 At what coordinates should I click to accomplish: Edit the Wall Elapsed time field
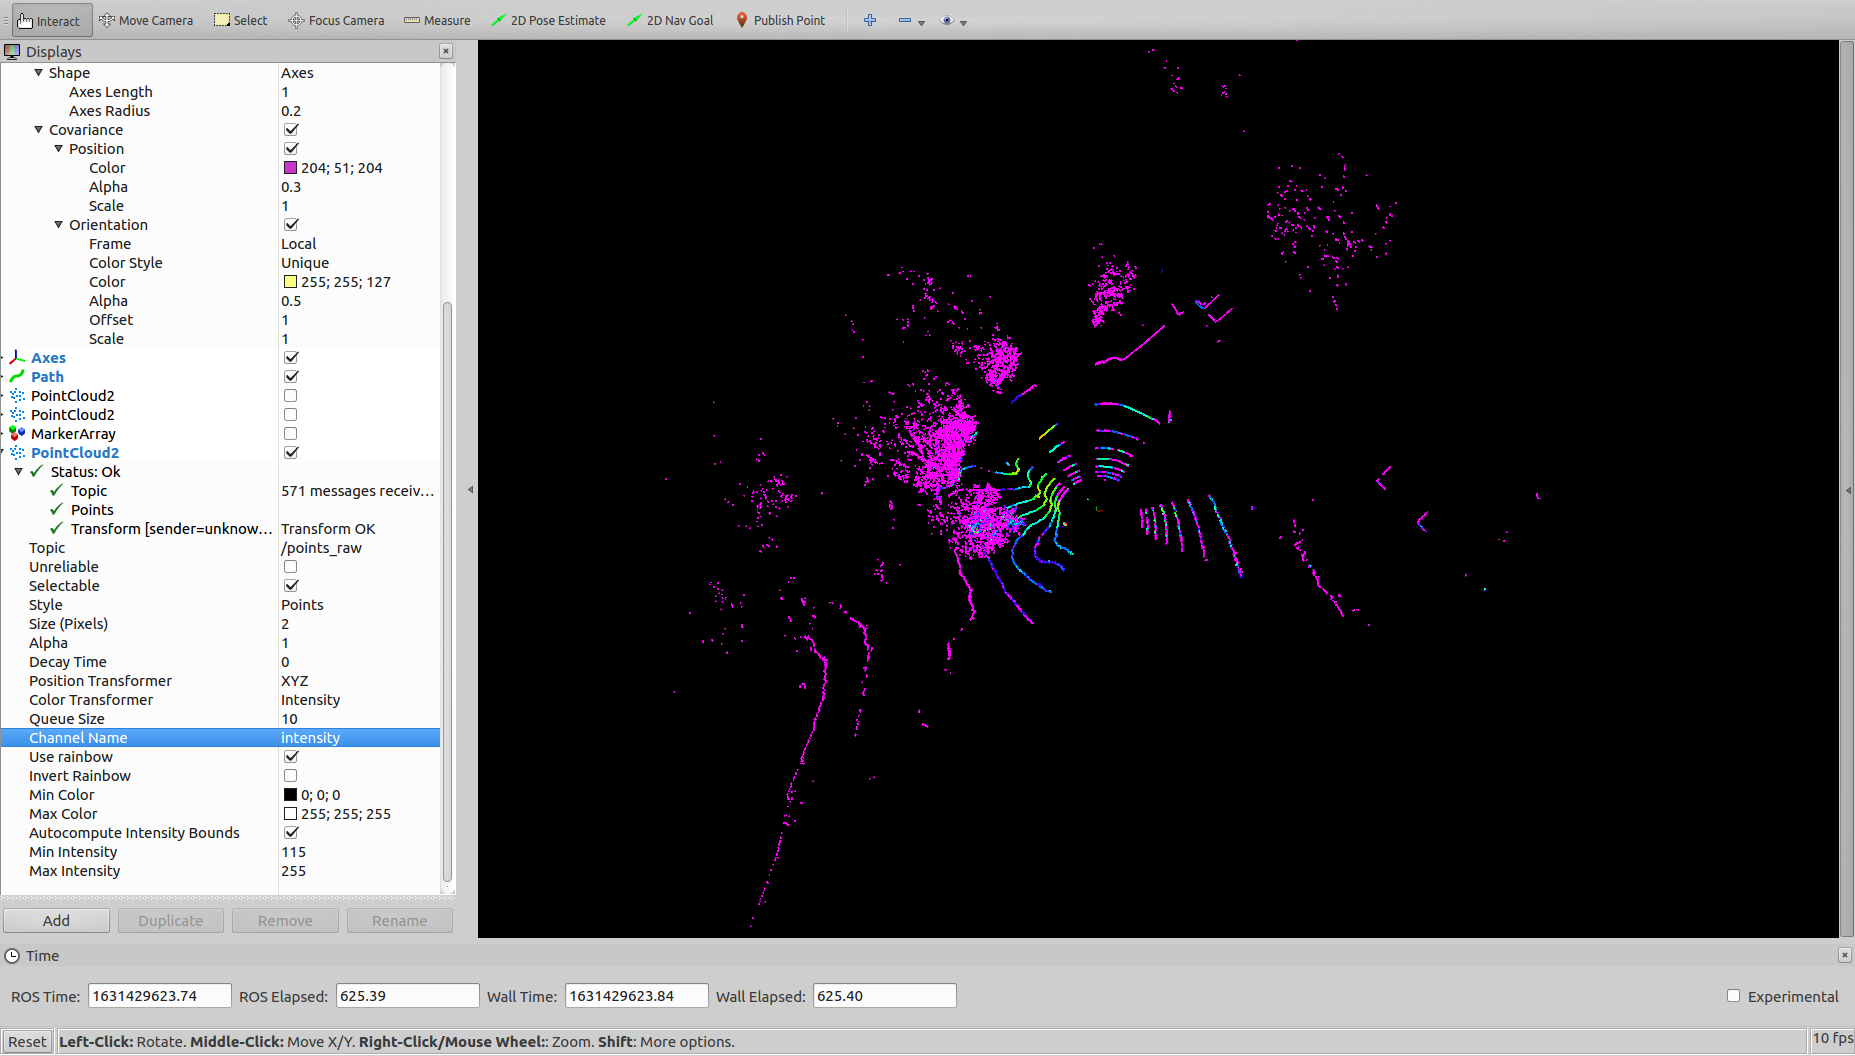883,995
